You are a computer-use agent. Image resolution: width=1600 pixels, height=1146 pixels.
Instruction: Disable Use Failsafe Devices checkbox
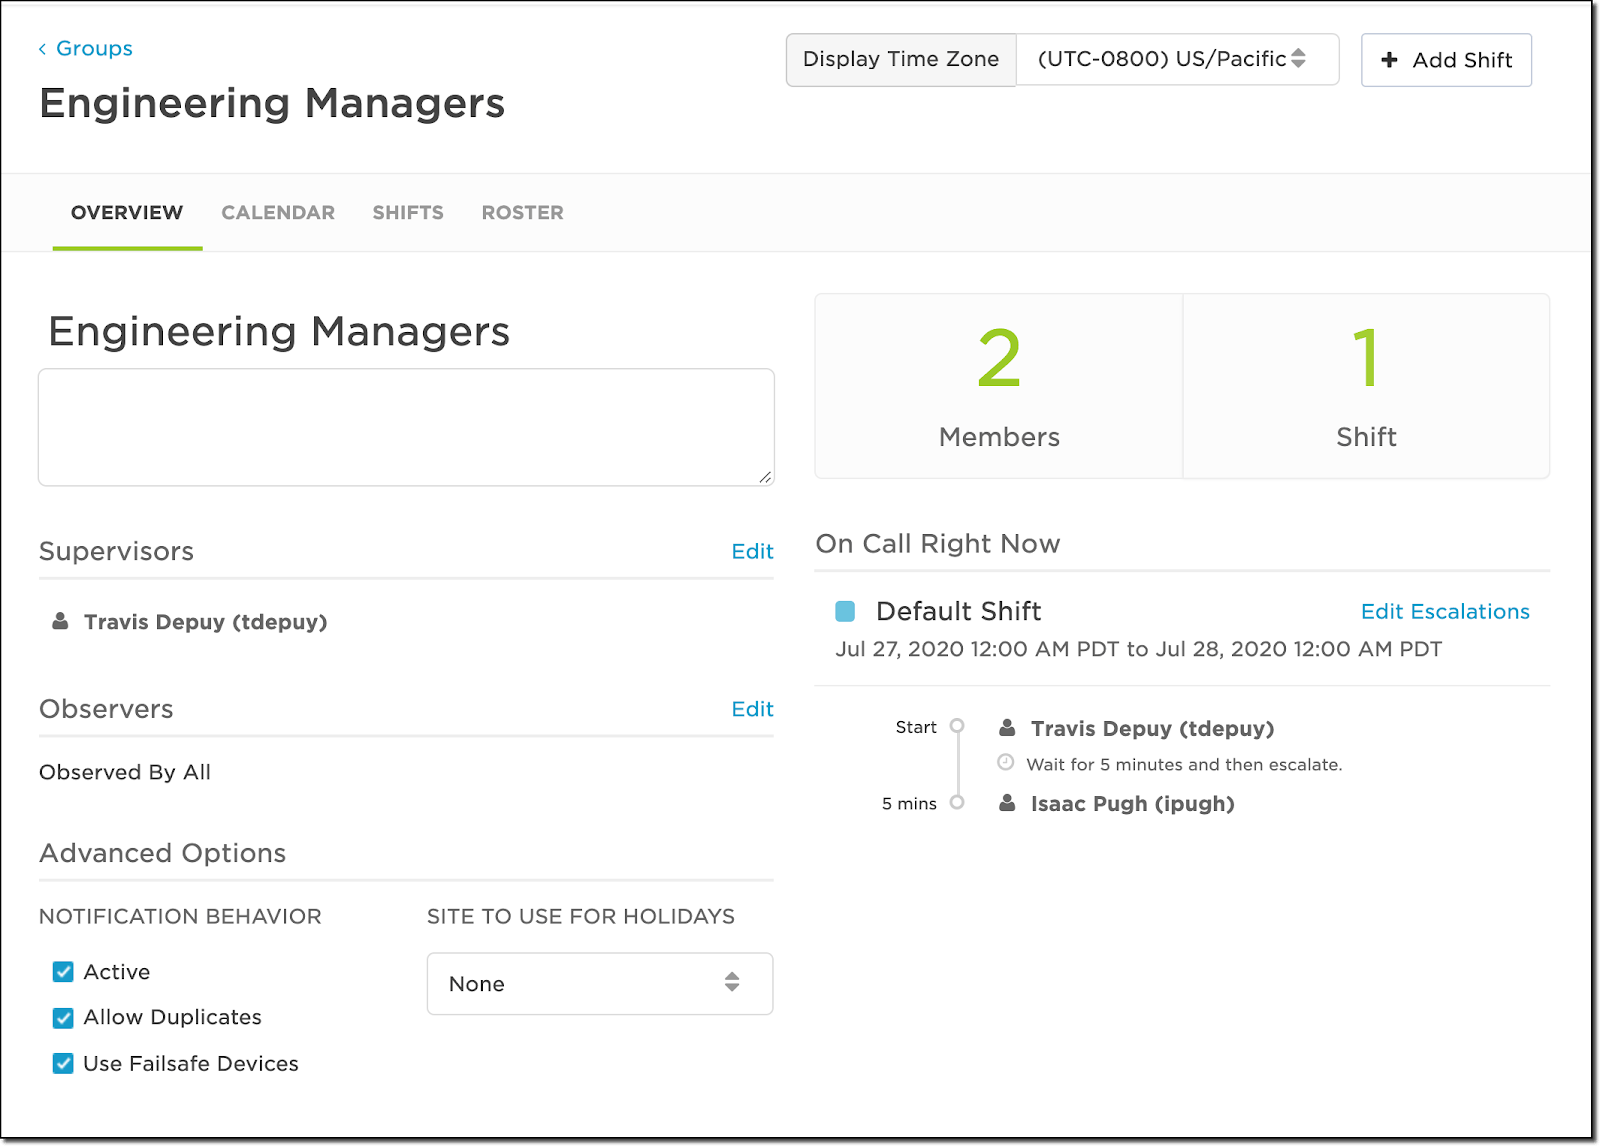[63, 1064]
